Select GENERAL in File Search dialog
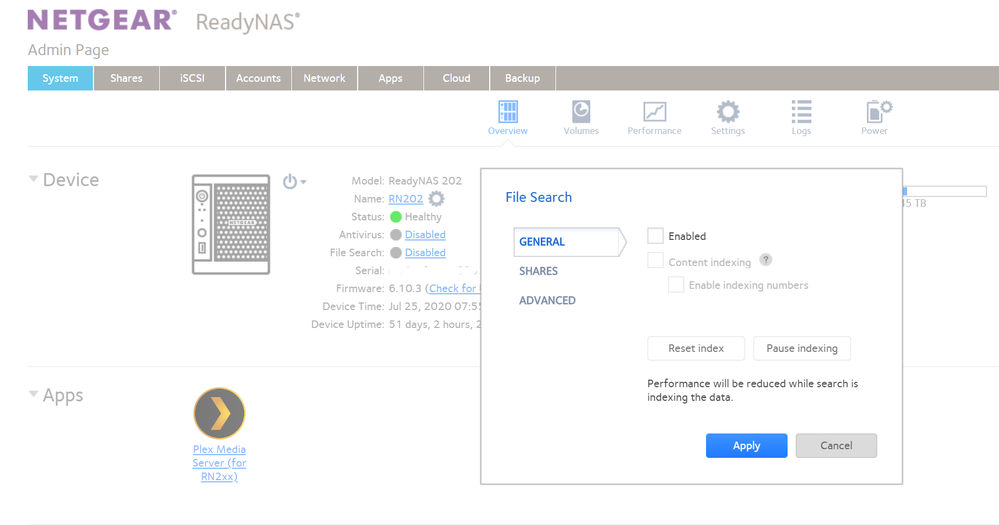The width and height of the screenshot is (999, 525). (x=570, y=242)
